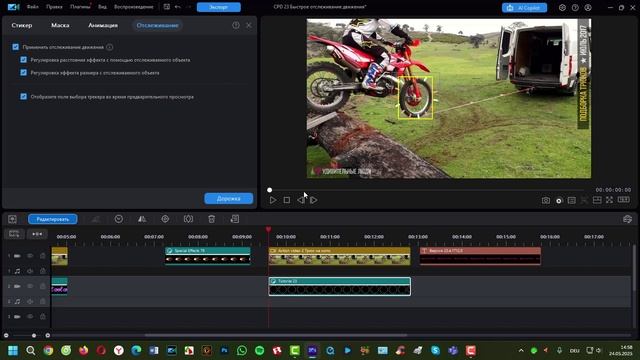Select the Special Effects clip on track 1
This screenshot has height=360, width=640.
coord(208,256)
